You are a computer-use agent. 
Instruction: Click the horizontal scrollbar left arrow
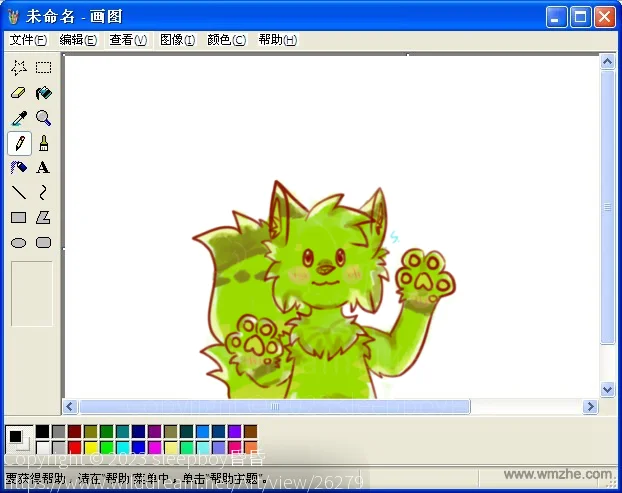coord(70,407)
